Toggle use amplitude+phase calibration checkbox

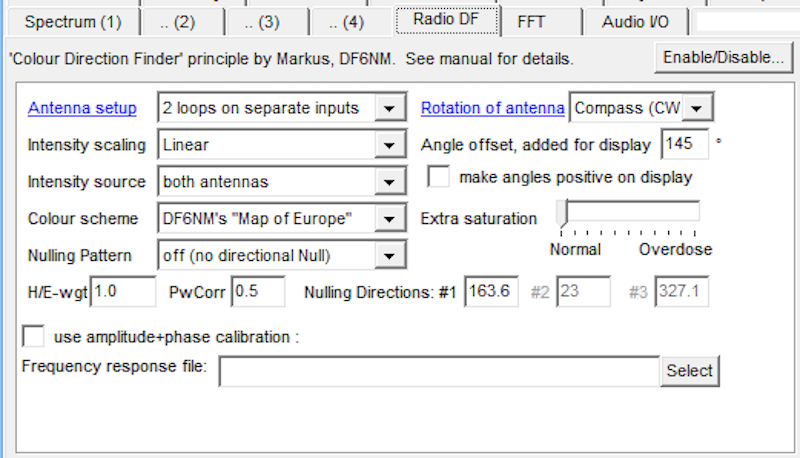[33, 336]
